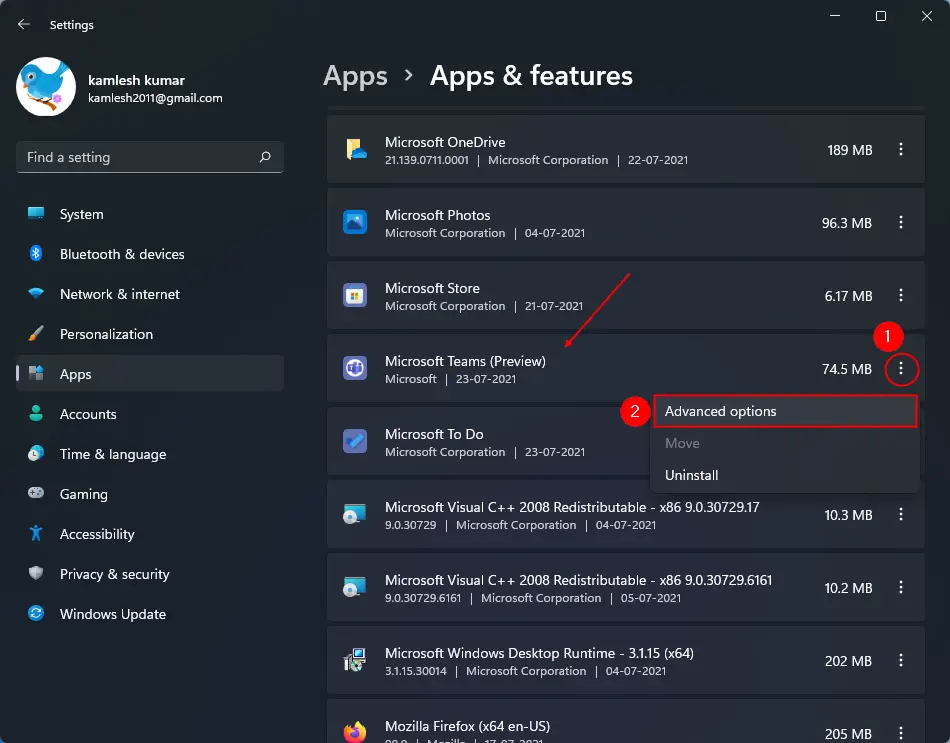
Task: Click the Bluetooth icon in sidebar
Action: click(36, 253)
